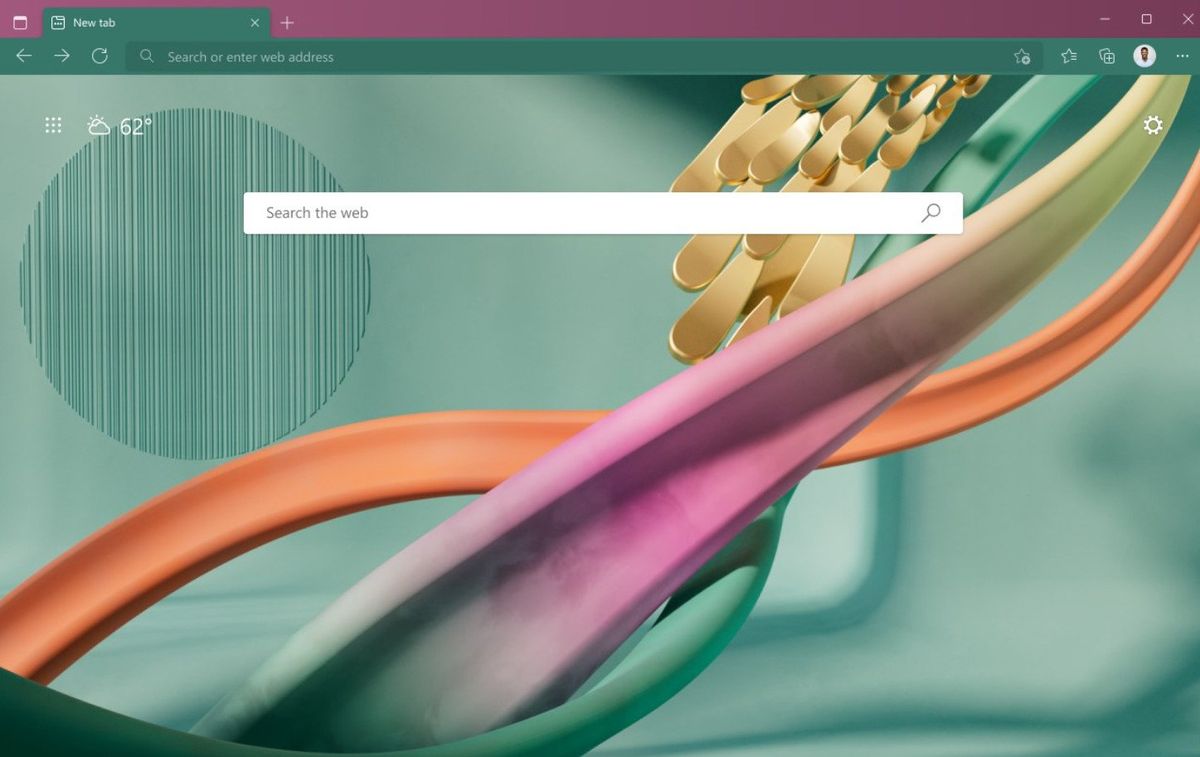The height and width of the screenshot is (757, 1200).
Task: Select the New tab tab
Action: 156,22
